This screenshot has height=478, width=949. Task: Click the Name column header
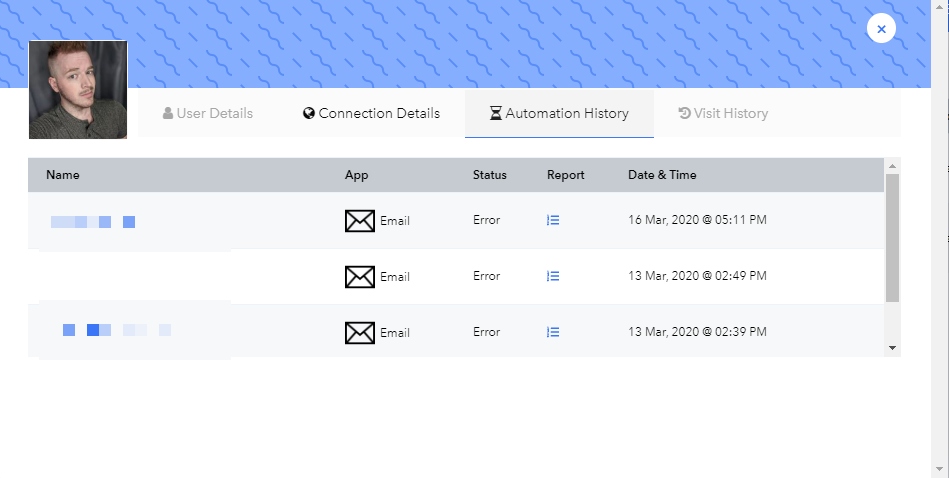[63, 175]
